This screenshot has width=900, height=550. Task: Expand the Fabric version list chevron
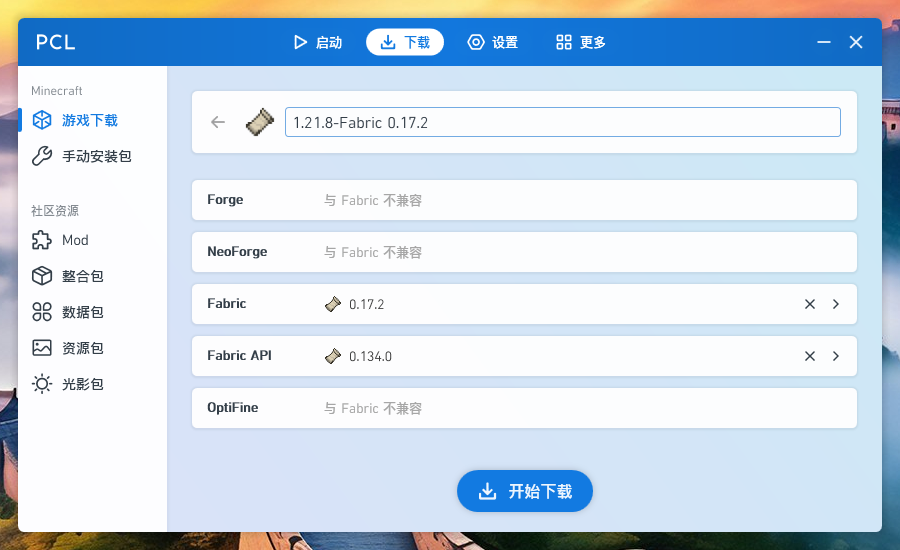836,304
